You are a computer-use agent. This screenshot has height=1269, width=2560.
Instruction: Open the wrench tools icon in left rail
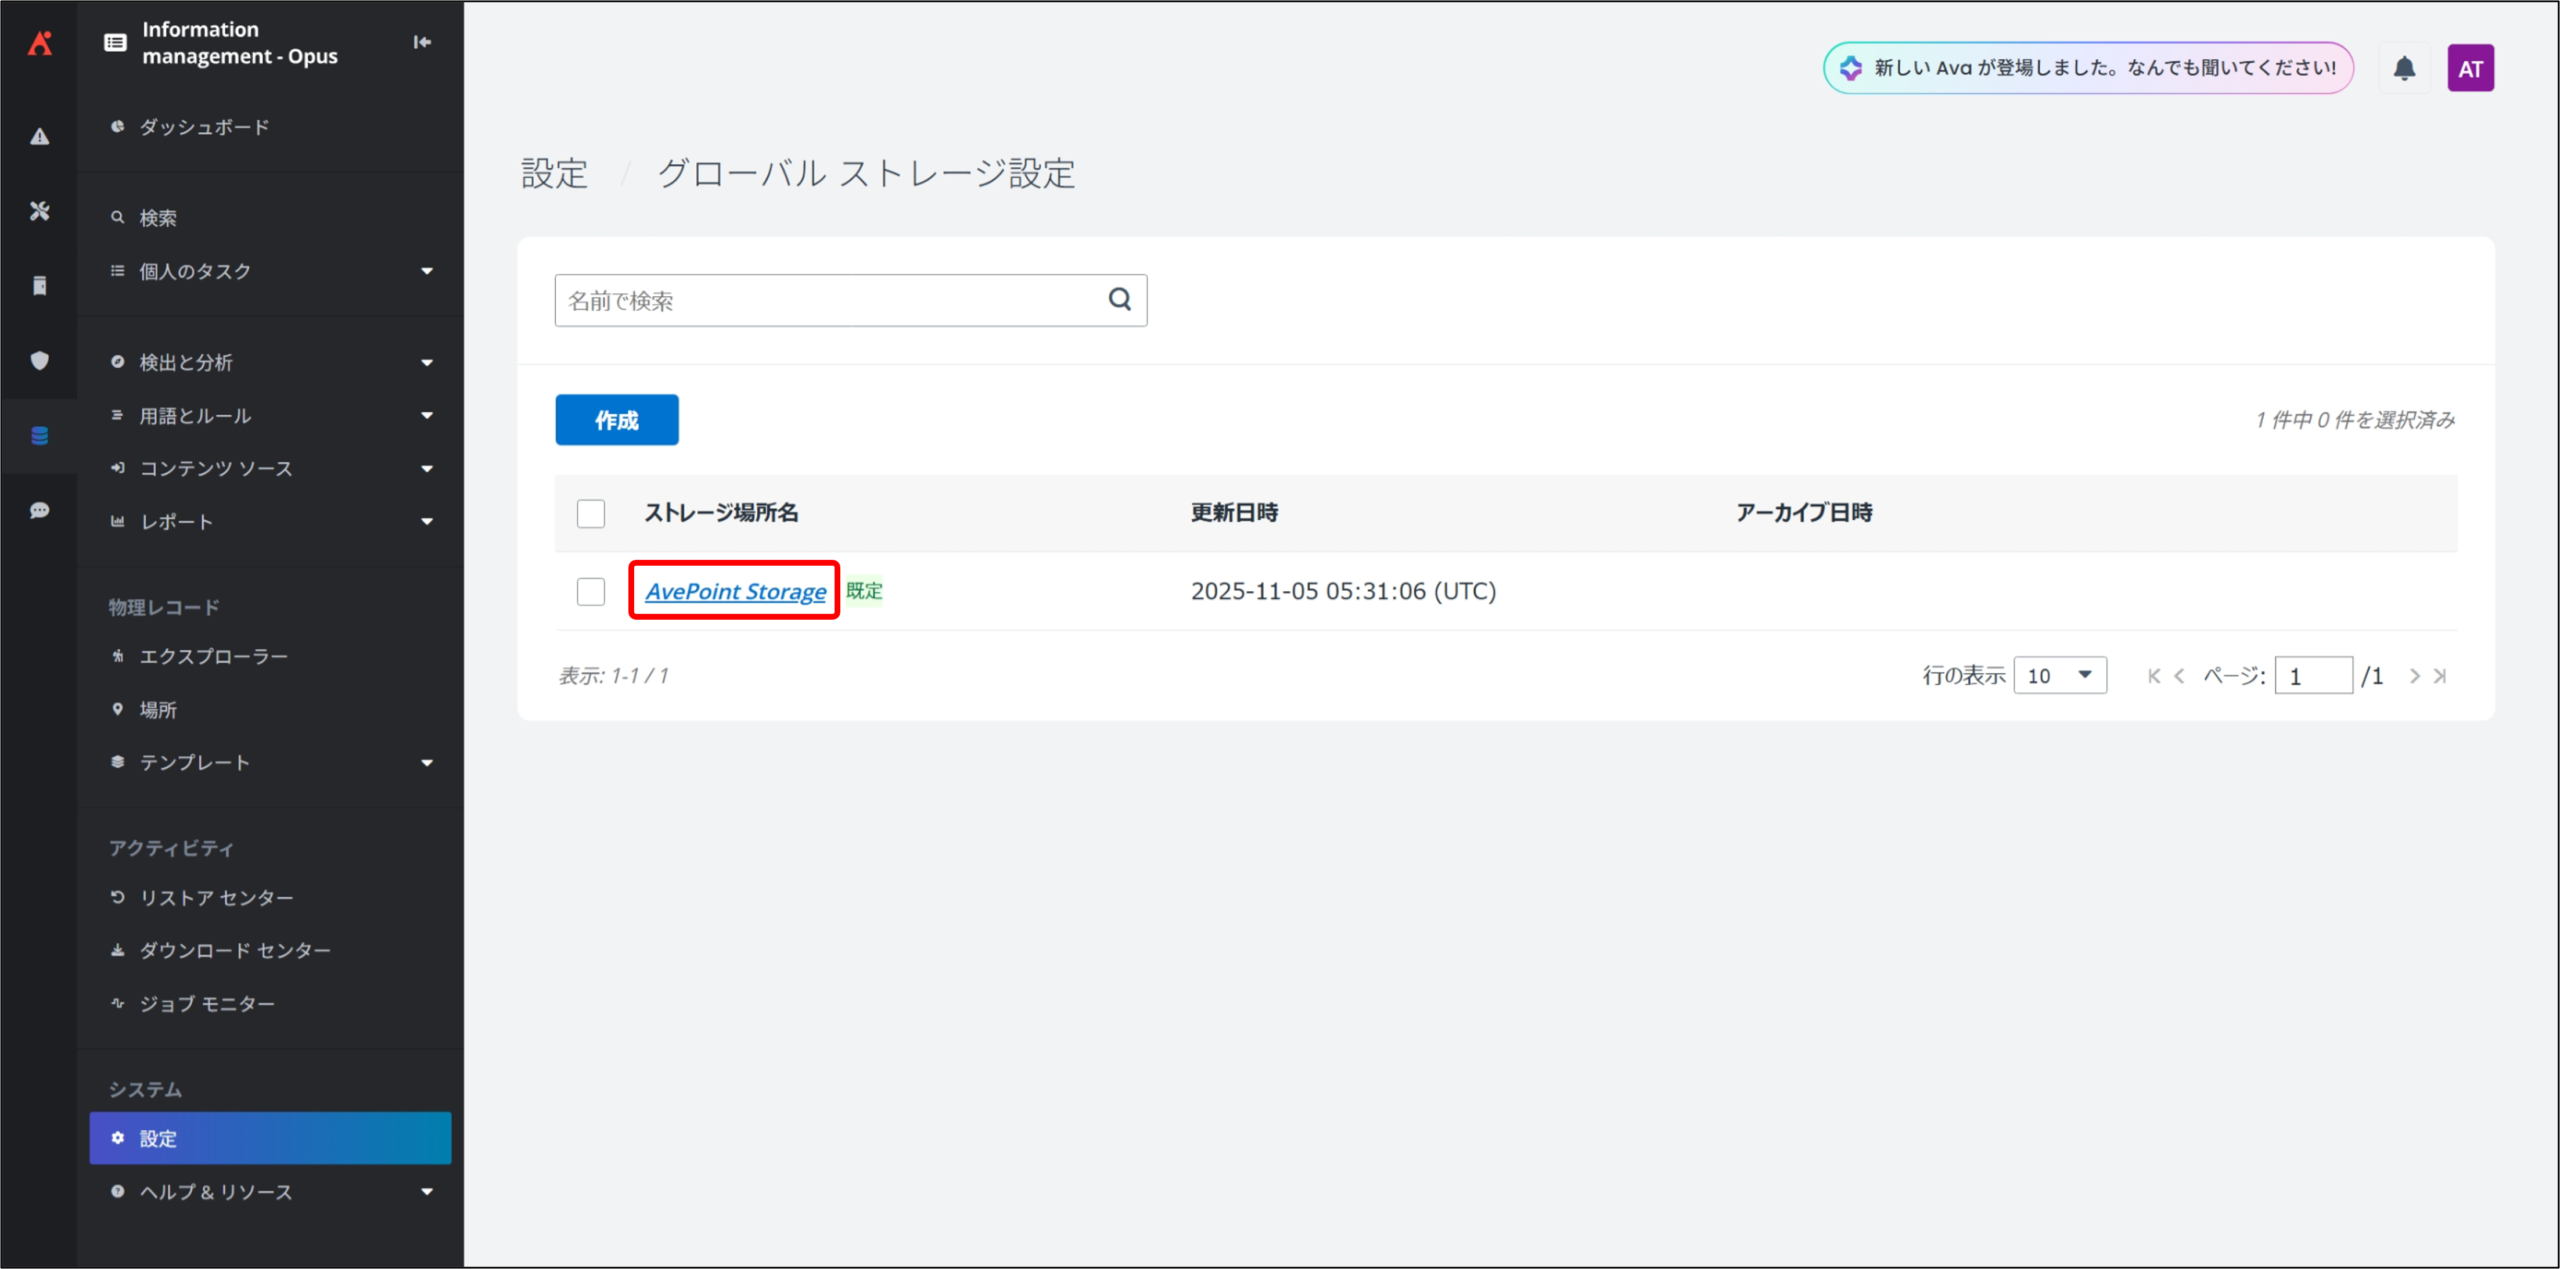[39, 211]
